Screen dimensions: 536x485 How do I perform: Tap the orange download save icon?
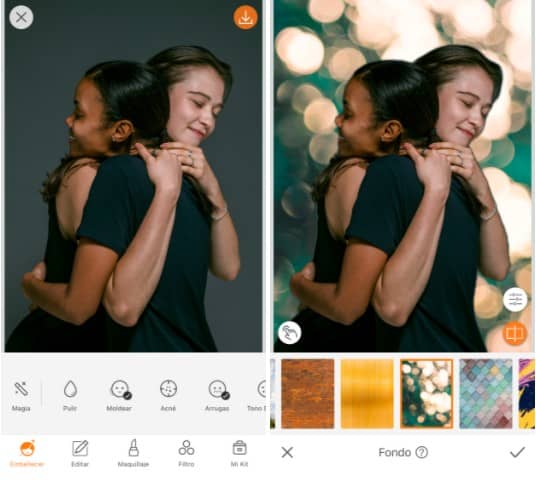pyautogui.click(x=245, y=17)
